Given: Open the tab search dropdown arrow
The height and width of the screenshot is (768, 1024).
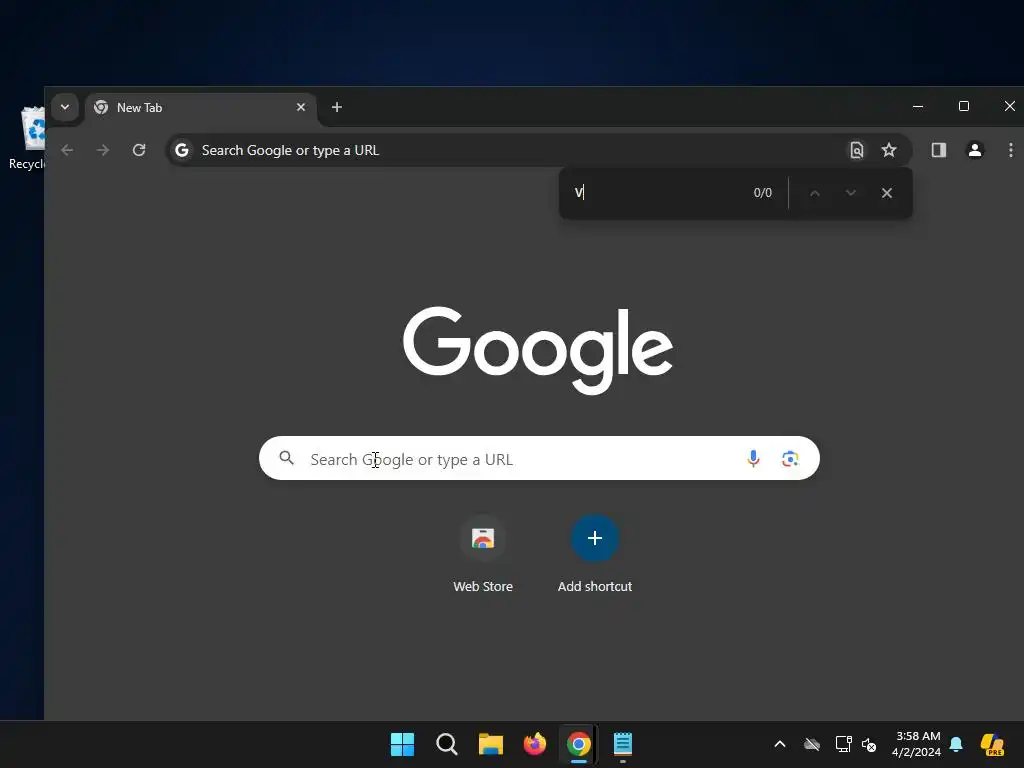Looking at the screenshot, I should pos(65,107).
